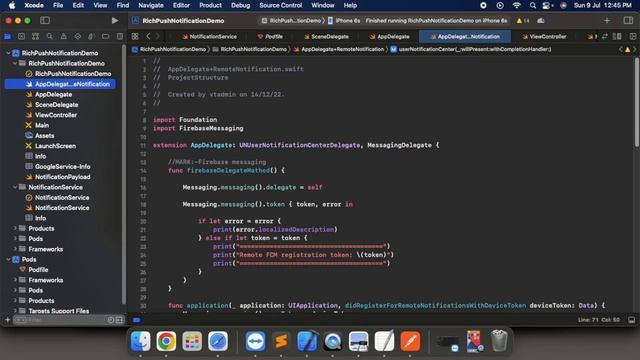The width and height of the screenshot is (640, 360).
Task: Toggle source-control status filter
Action: (x=119, y=320)
